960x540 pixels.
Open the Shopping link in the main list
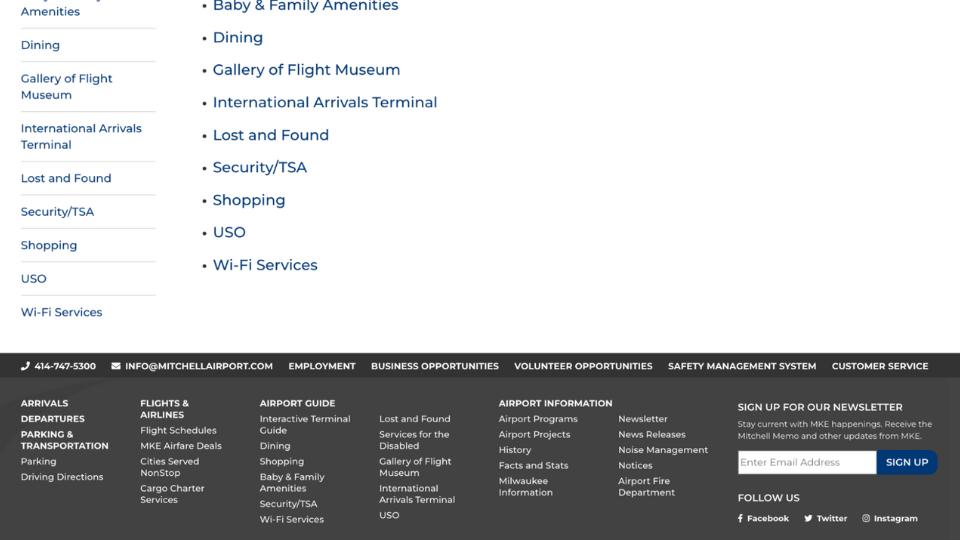249,200
